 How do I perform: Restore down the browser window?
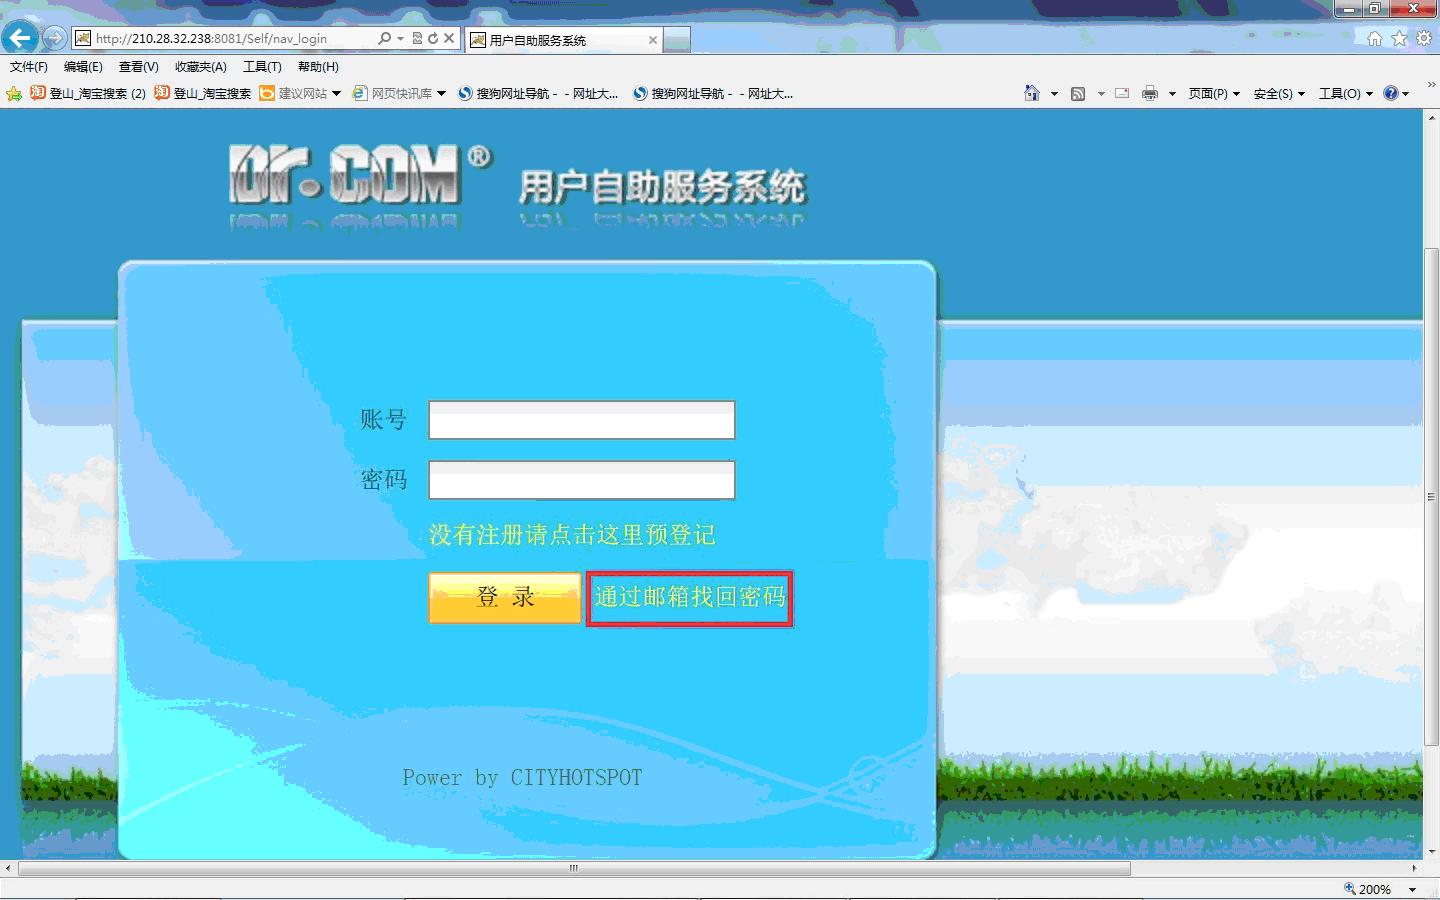click(1375, 9)
